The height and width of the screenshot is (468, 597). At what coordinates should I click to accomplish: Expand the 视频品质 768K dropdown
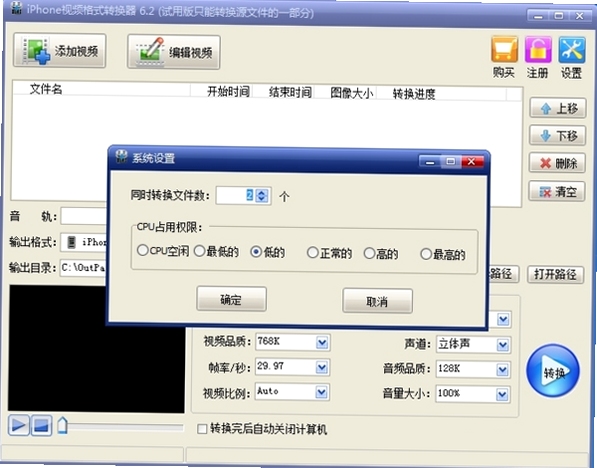coord(322,342)
